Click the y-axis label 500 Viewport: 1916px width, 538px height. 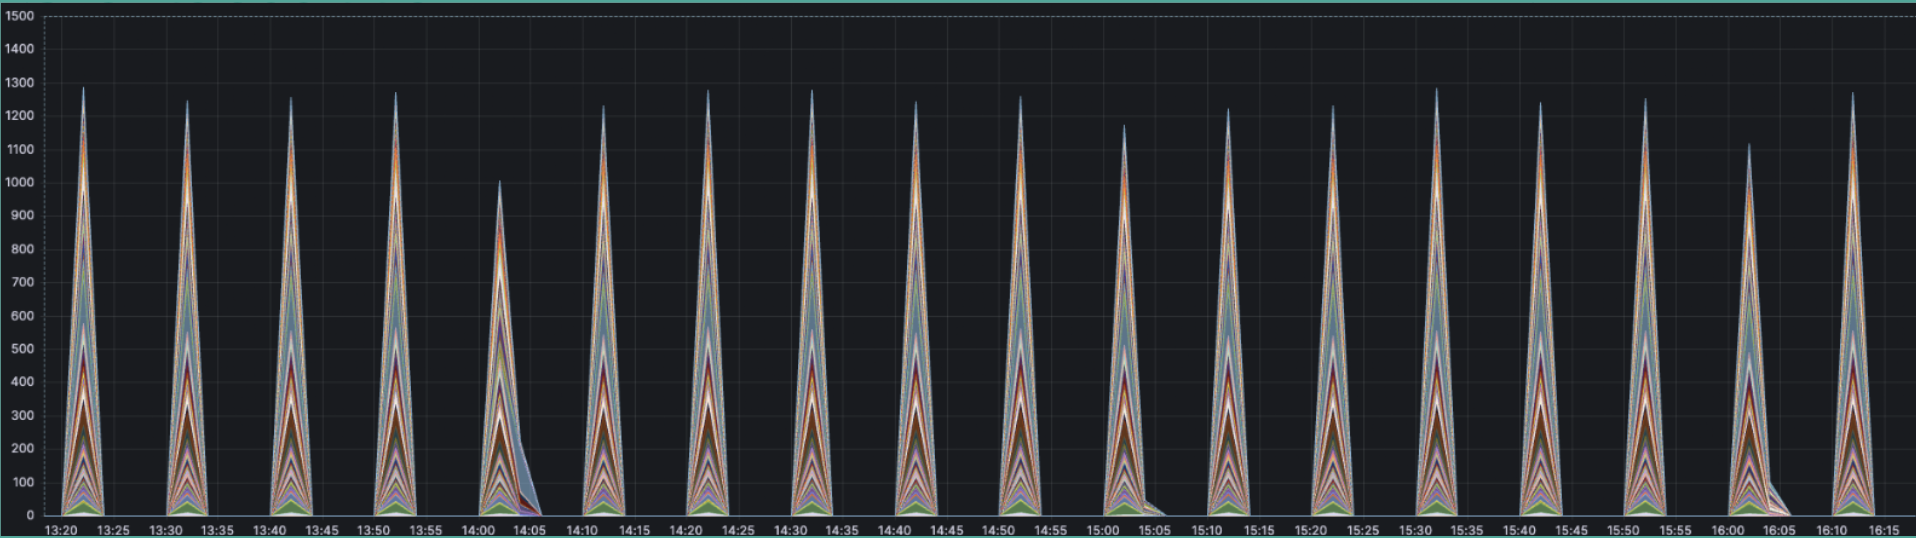[x=23, y=349]
